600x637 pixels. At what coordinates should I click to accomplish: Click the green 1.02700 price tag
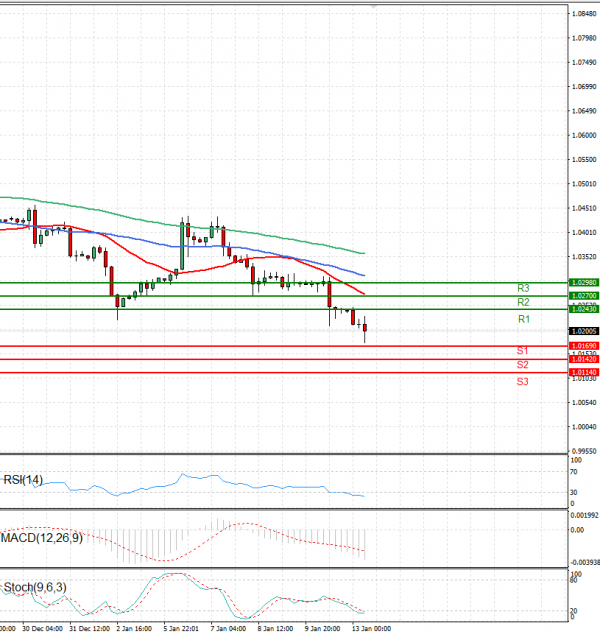(x=584, y=296)
